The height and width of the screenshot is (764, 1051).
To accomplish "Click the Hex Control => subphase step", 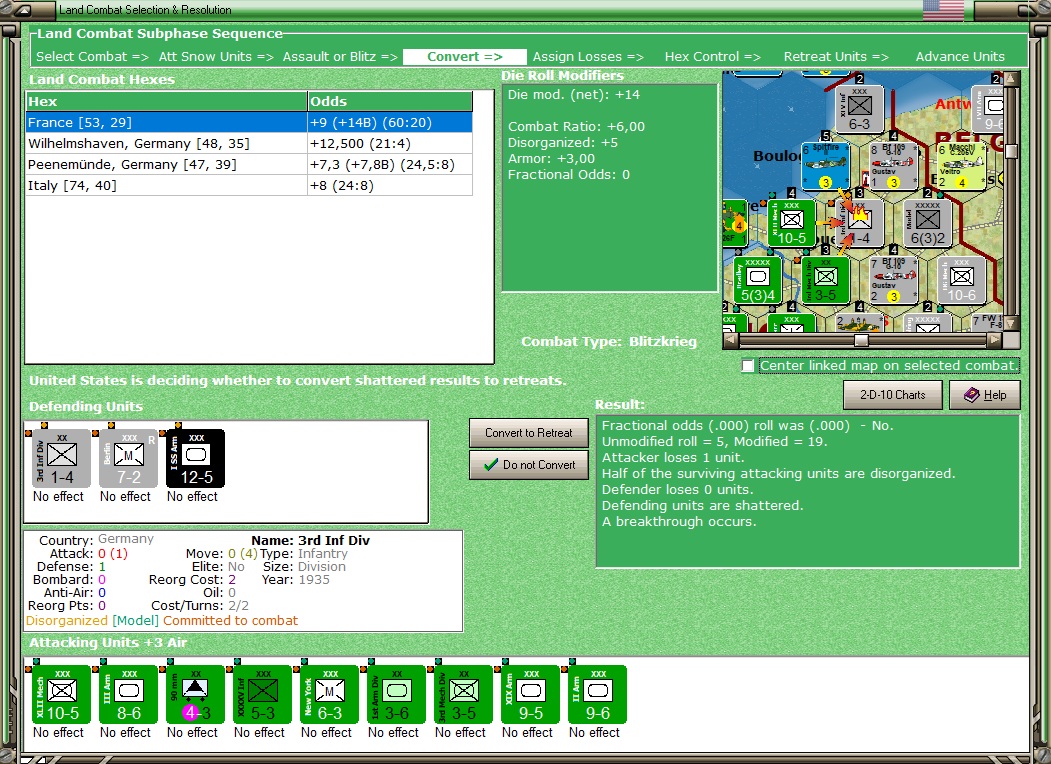I will click(713, 57).
